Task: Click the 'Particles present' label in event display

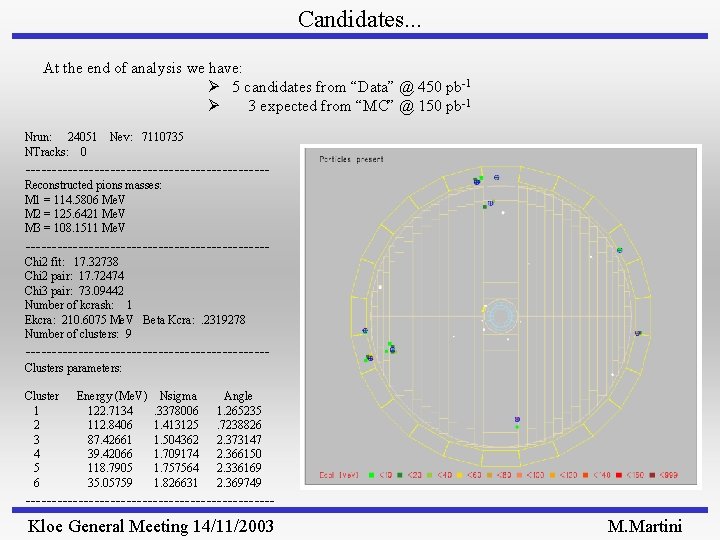Action: 351,159
